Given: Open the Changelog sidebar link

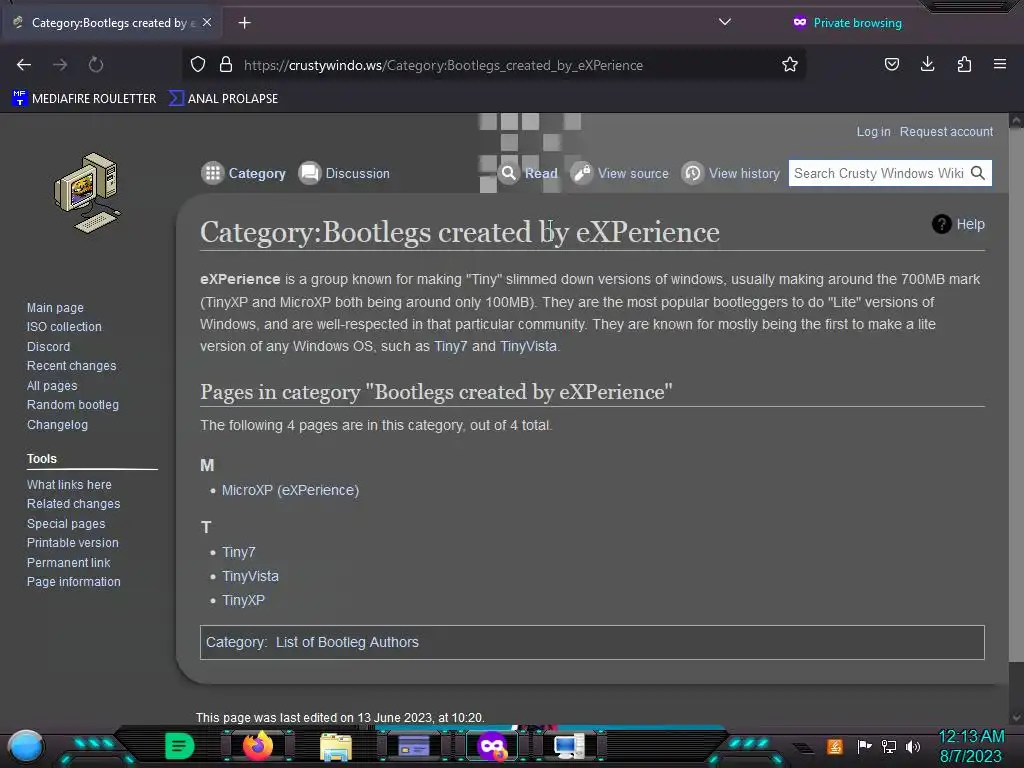Looking at the screenshot, I should pos(57,424).
